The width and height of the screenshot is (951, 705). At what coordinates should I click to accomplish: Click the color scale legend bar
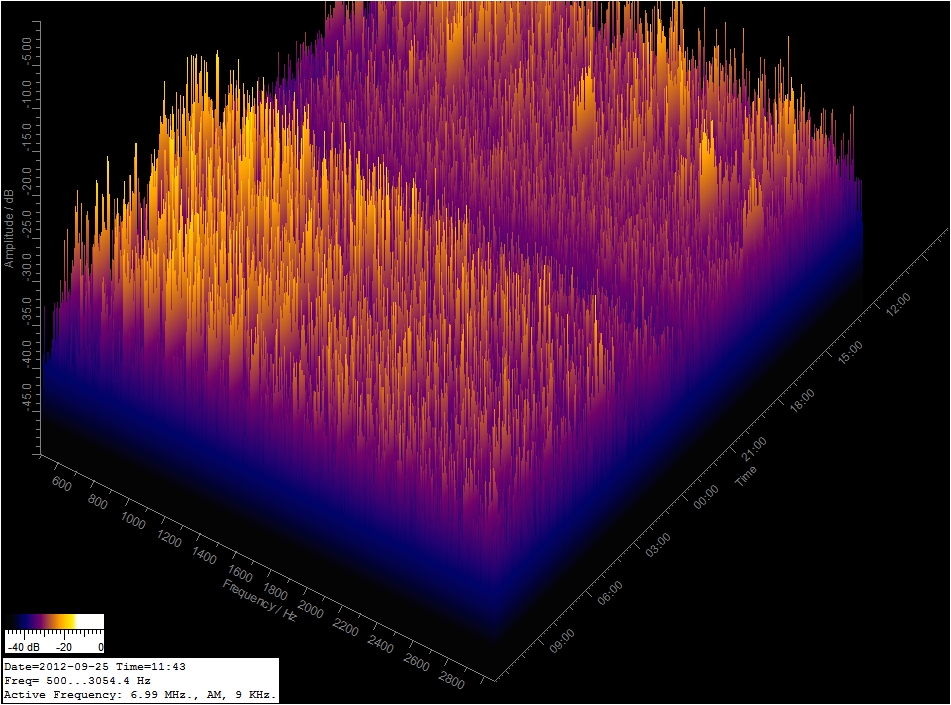coord(54,622)
